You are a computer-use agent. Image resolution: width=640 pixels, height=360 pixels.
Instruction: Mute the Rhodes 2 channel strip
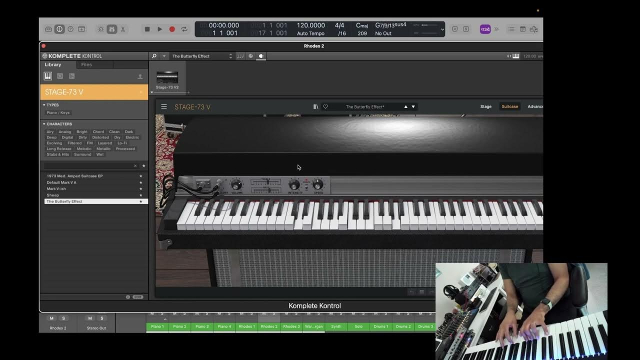pos(51,318)
